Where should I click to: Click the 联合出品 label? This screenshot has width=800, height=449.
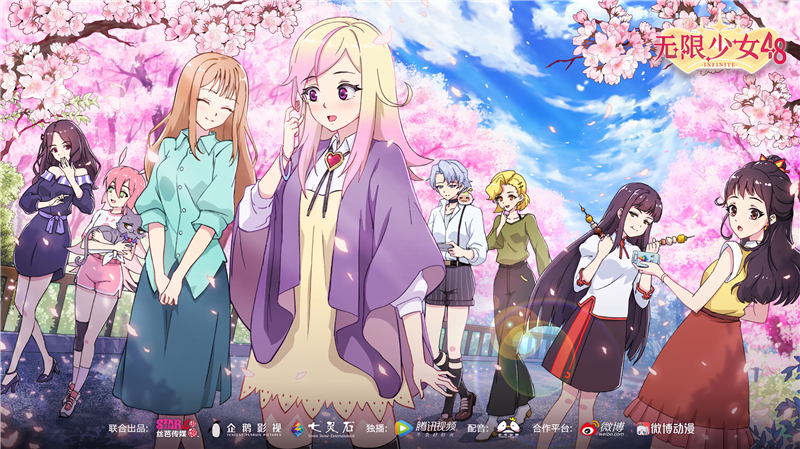pos(128,428)
